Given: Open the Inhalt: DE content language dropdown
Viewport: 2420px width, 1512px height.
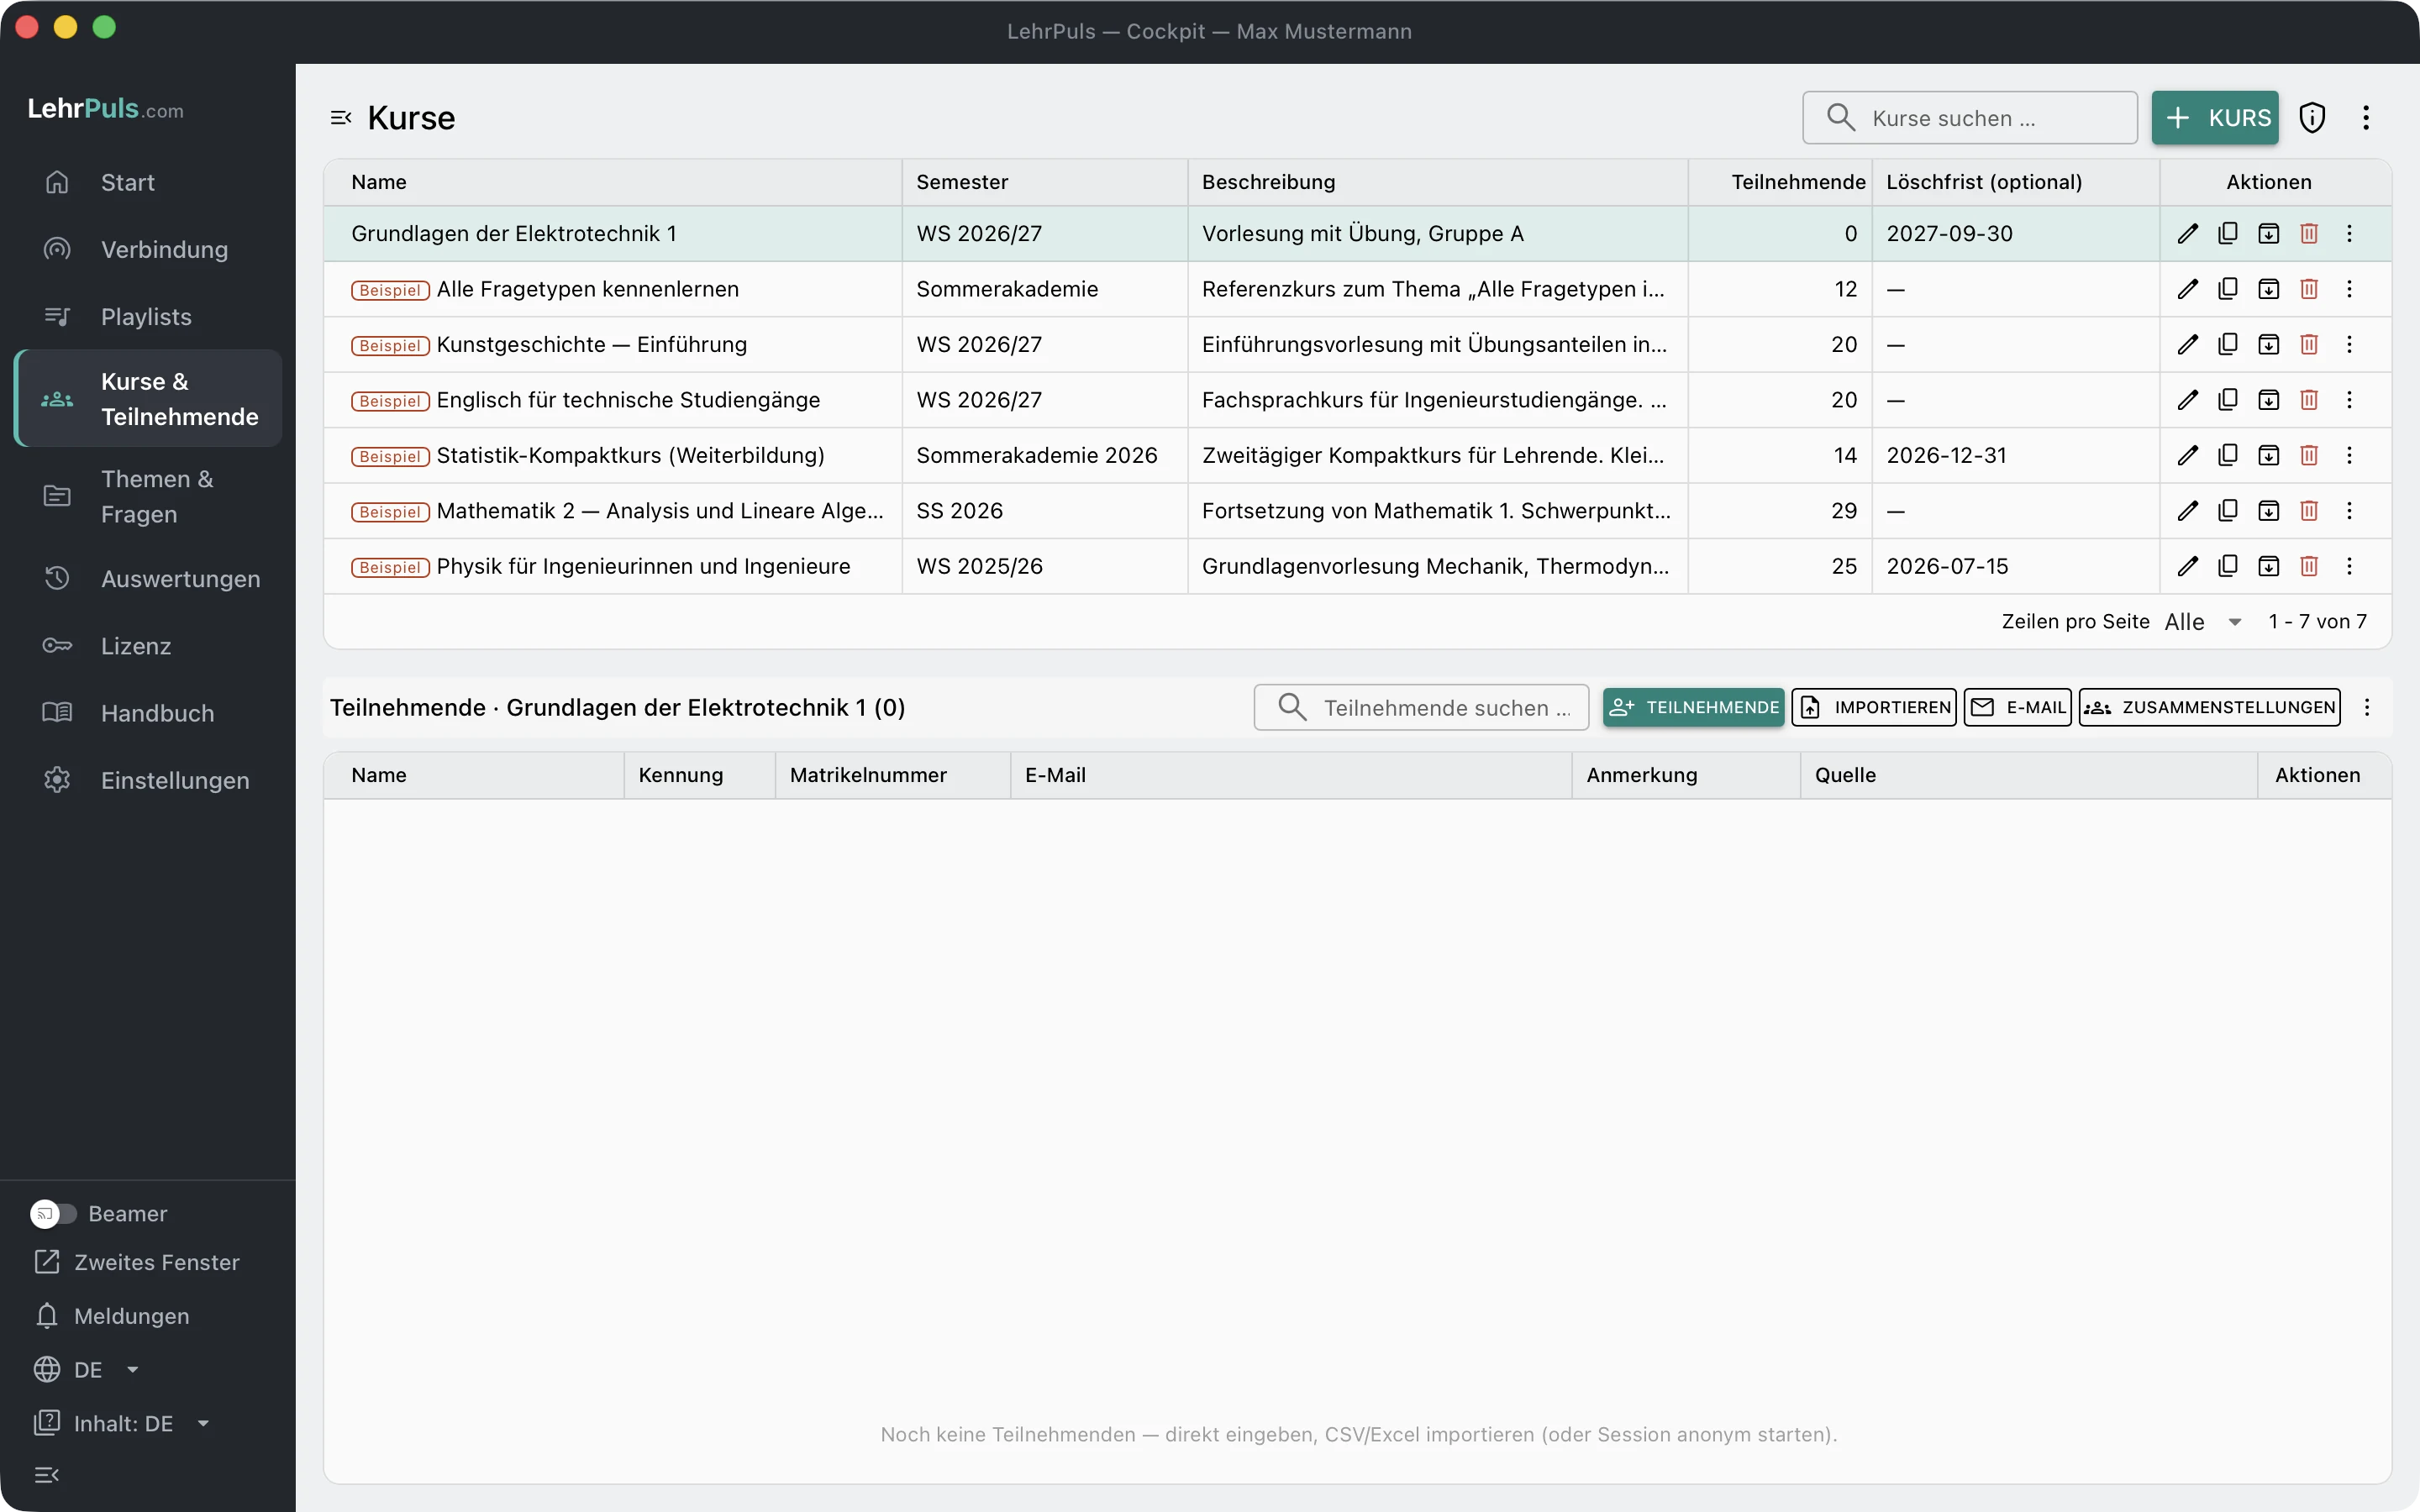Looking at the screenshot, I should 122,1424.
